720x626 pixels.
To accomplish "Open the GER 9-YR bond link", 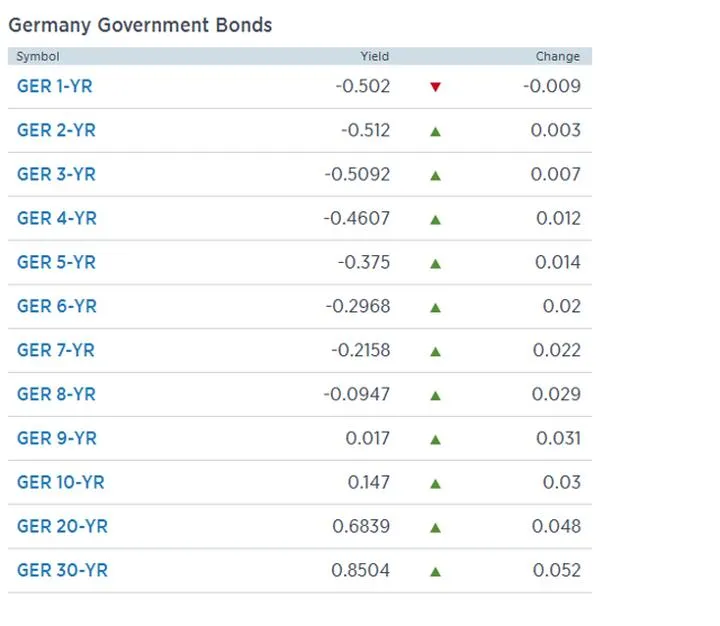I will click(x=57, y=439).
